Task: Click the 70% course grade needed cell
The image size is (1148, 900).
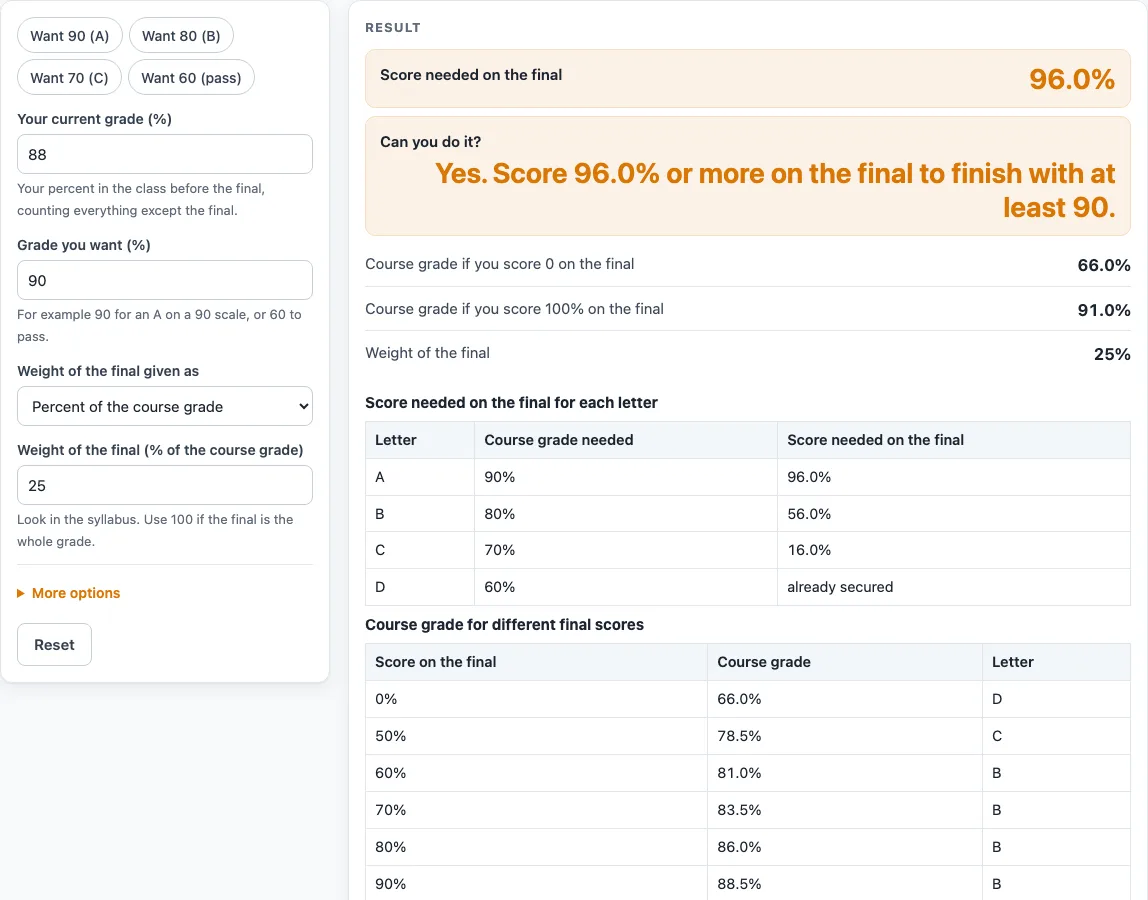Action: coord(626,550)
